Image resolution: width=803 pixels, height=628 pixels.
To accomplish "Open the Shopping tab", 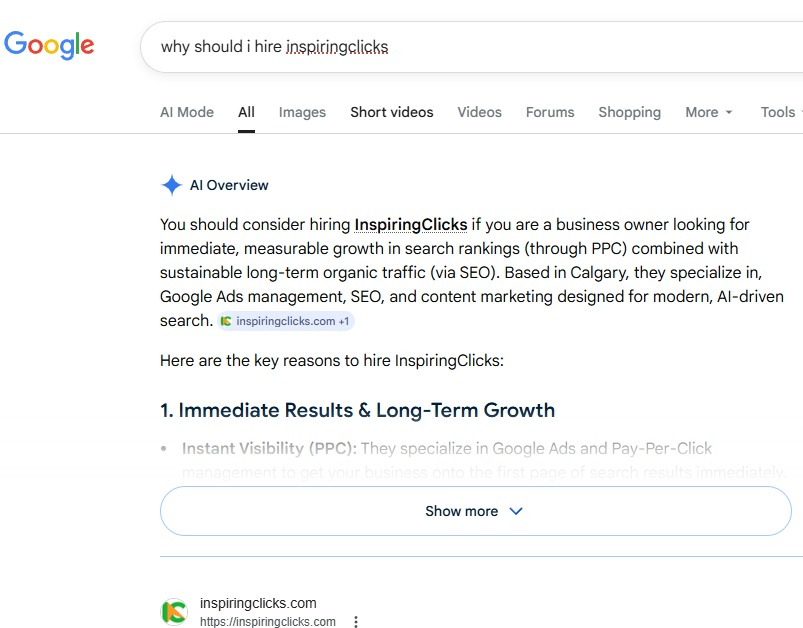I will tap(629, 112).
